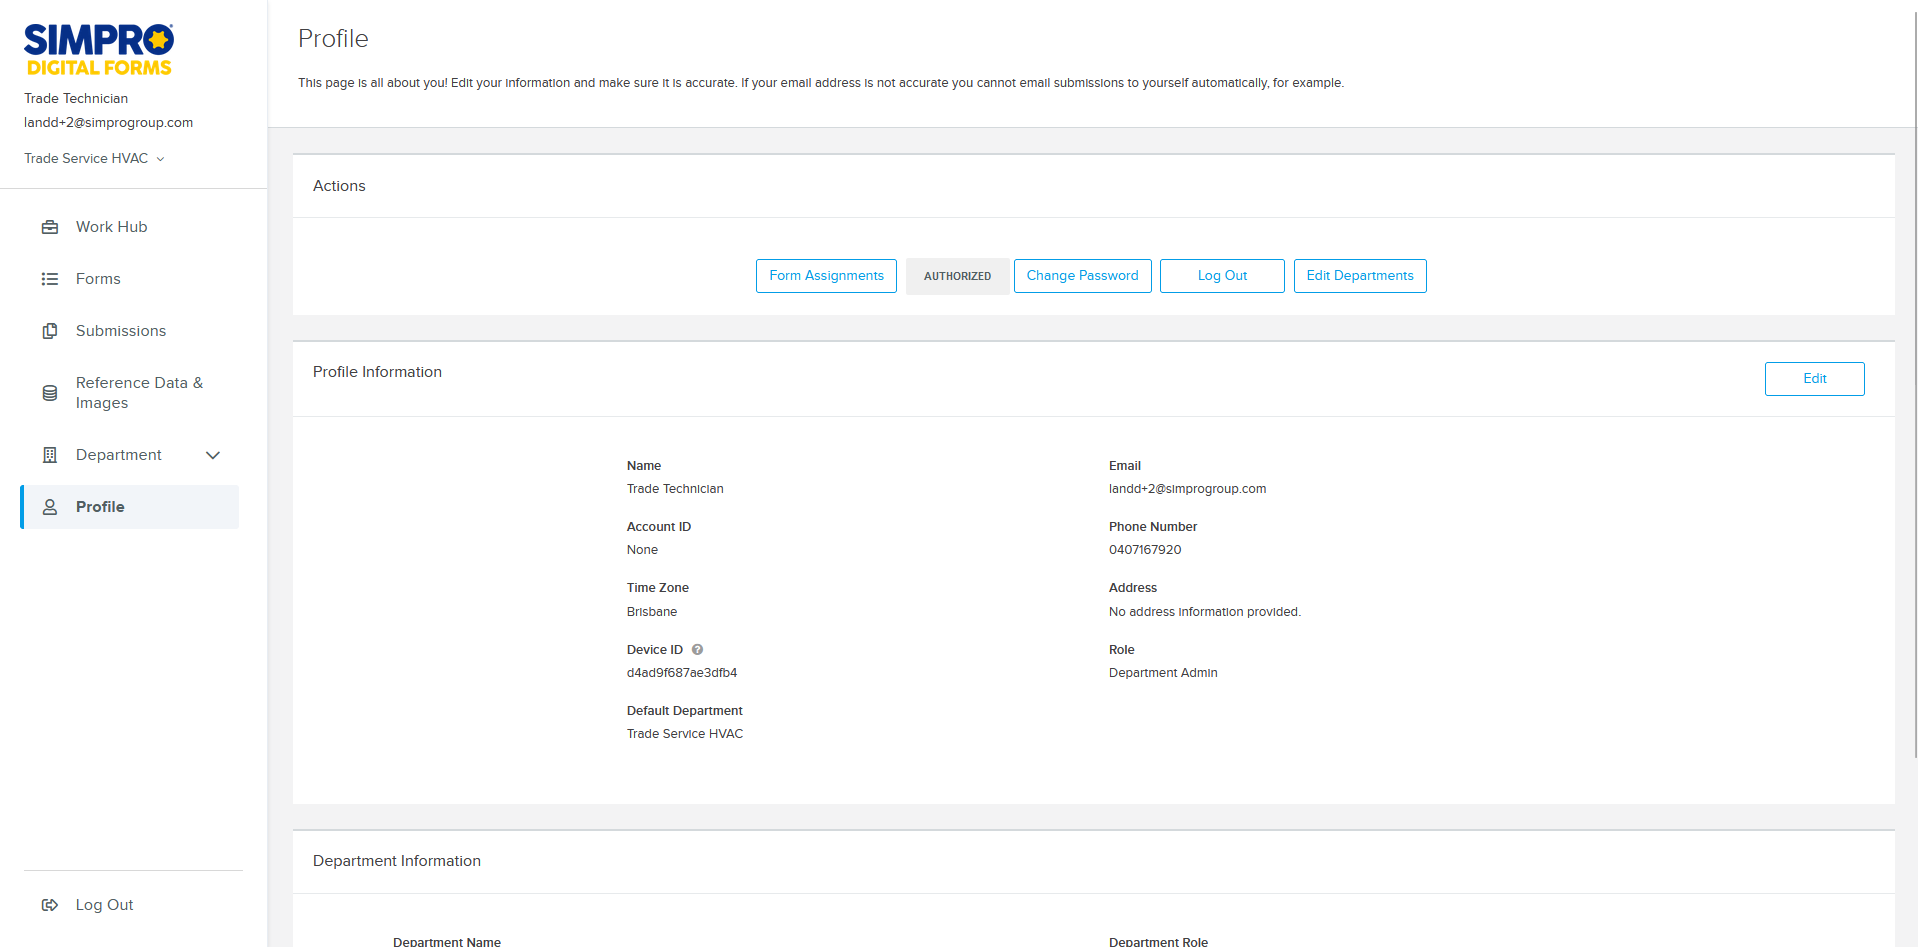Expand the Department submenu chevron
This screenshot has width=1918, height=947.
213,455
